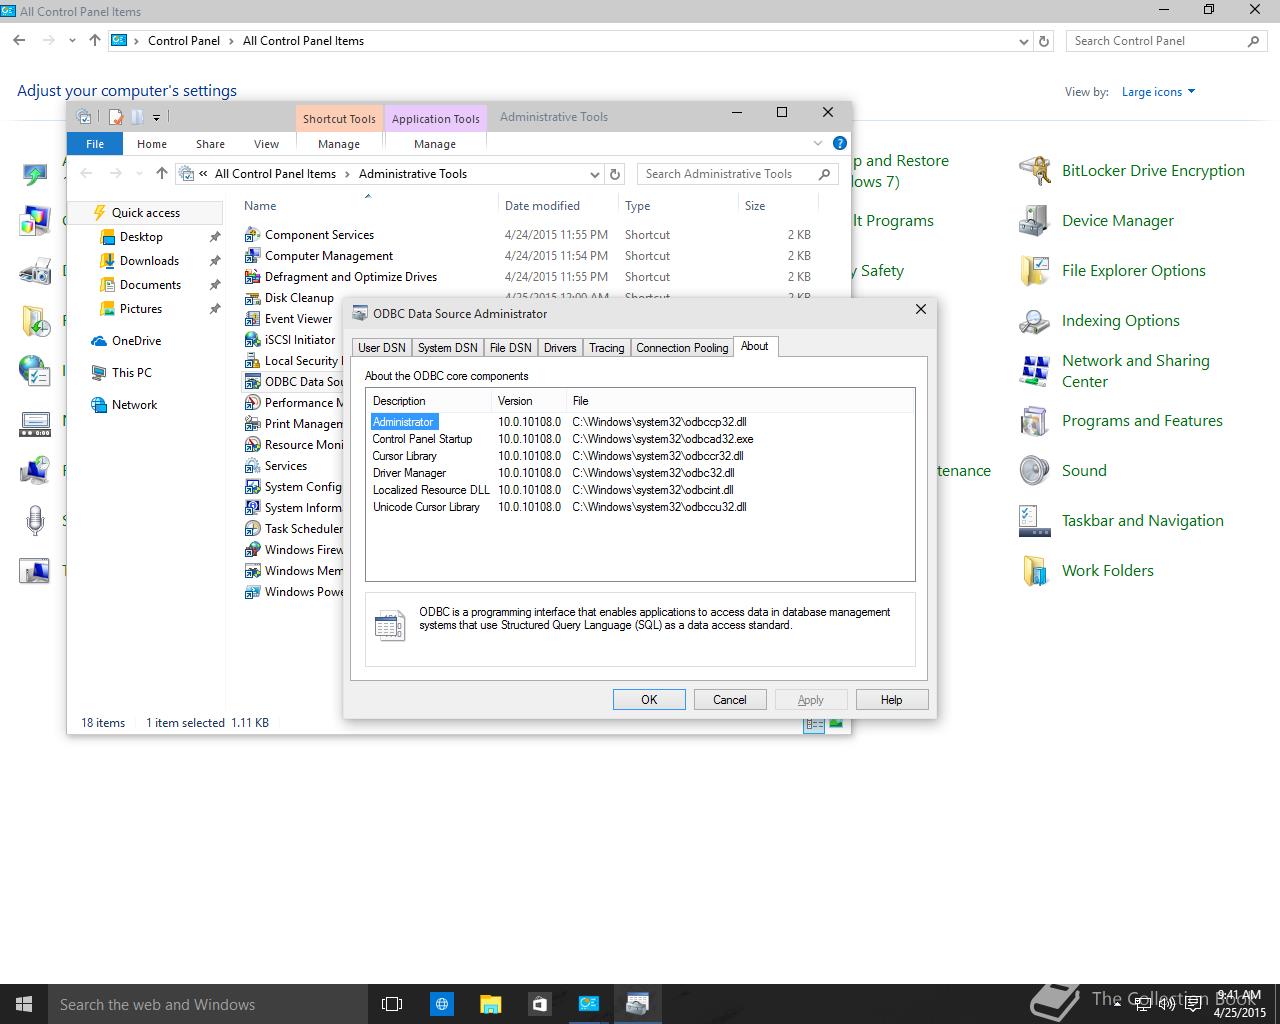This screenshot has width=1280, height=1024.
Task: Switch to System DSN tab
Action: click(447, 348)
